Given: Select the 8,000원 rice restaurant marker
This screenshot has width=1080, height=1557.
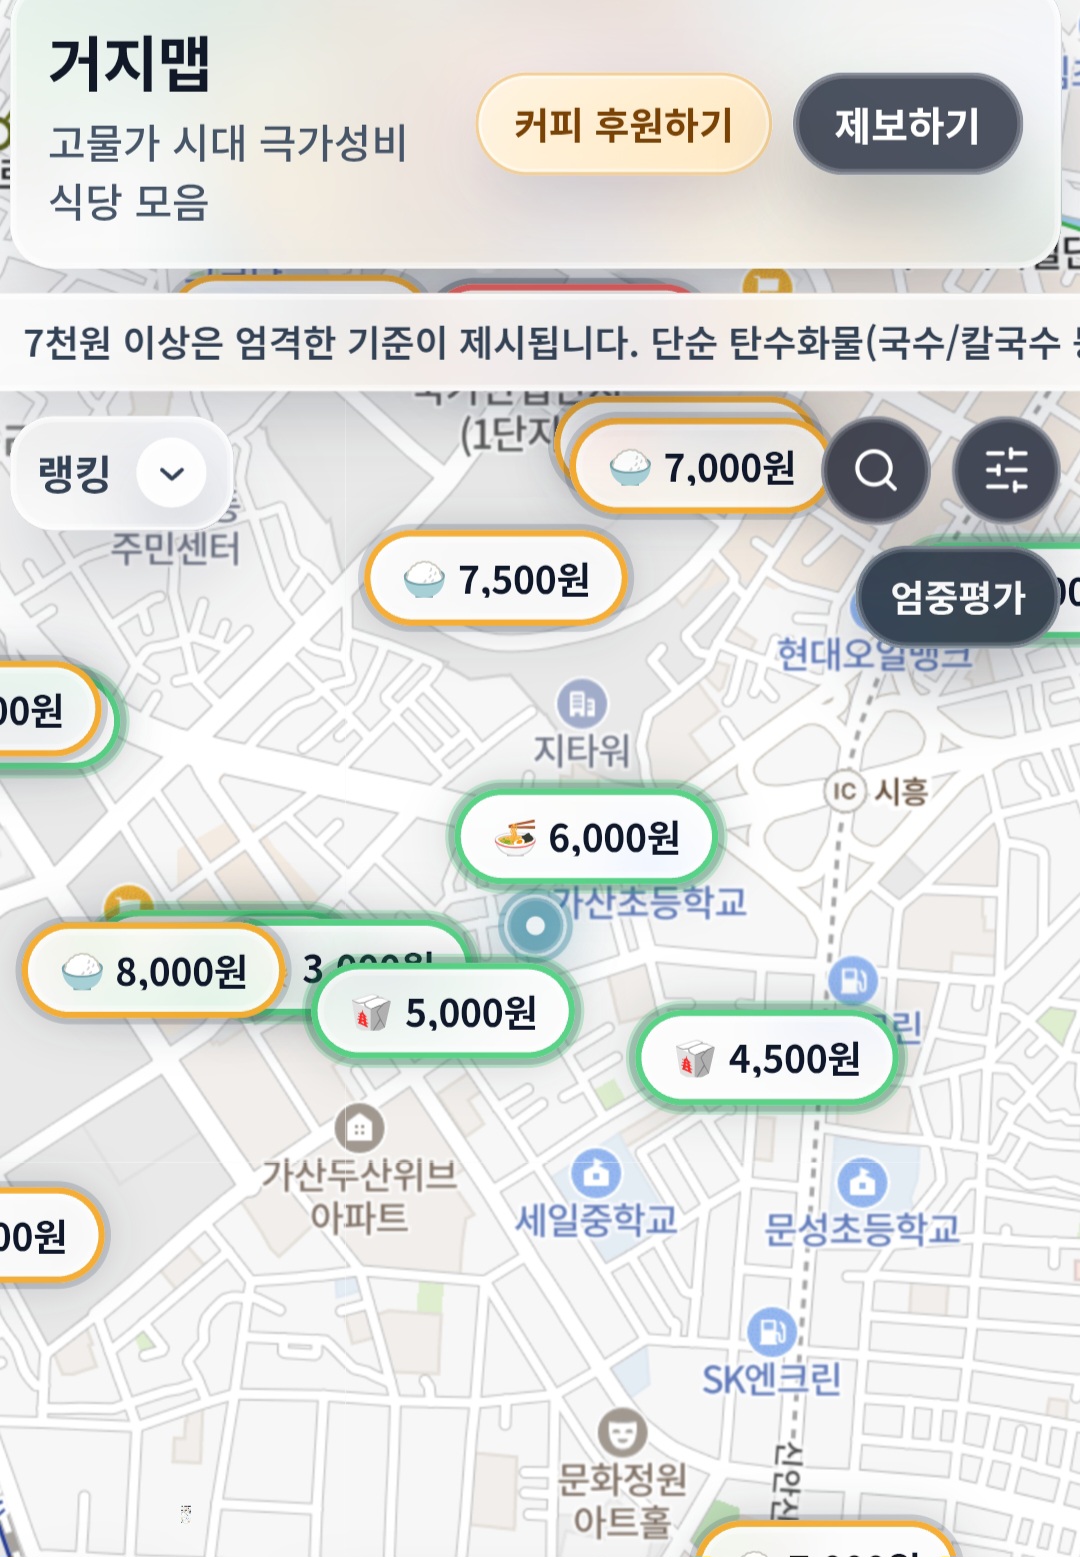Looking at the screenshot, I should pyautogui.click(x=154, y=971).
